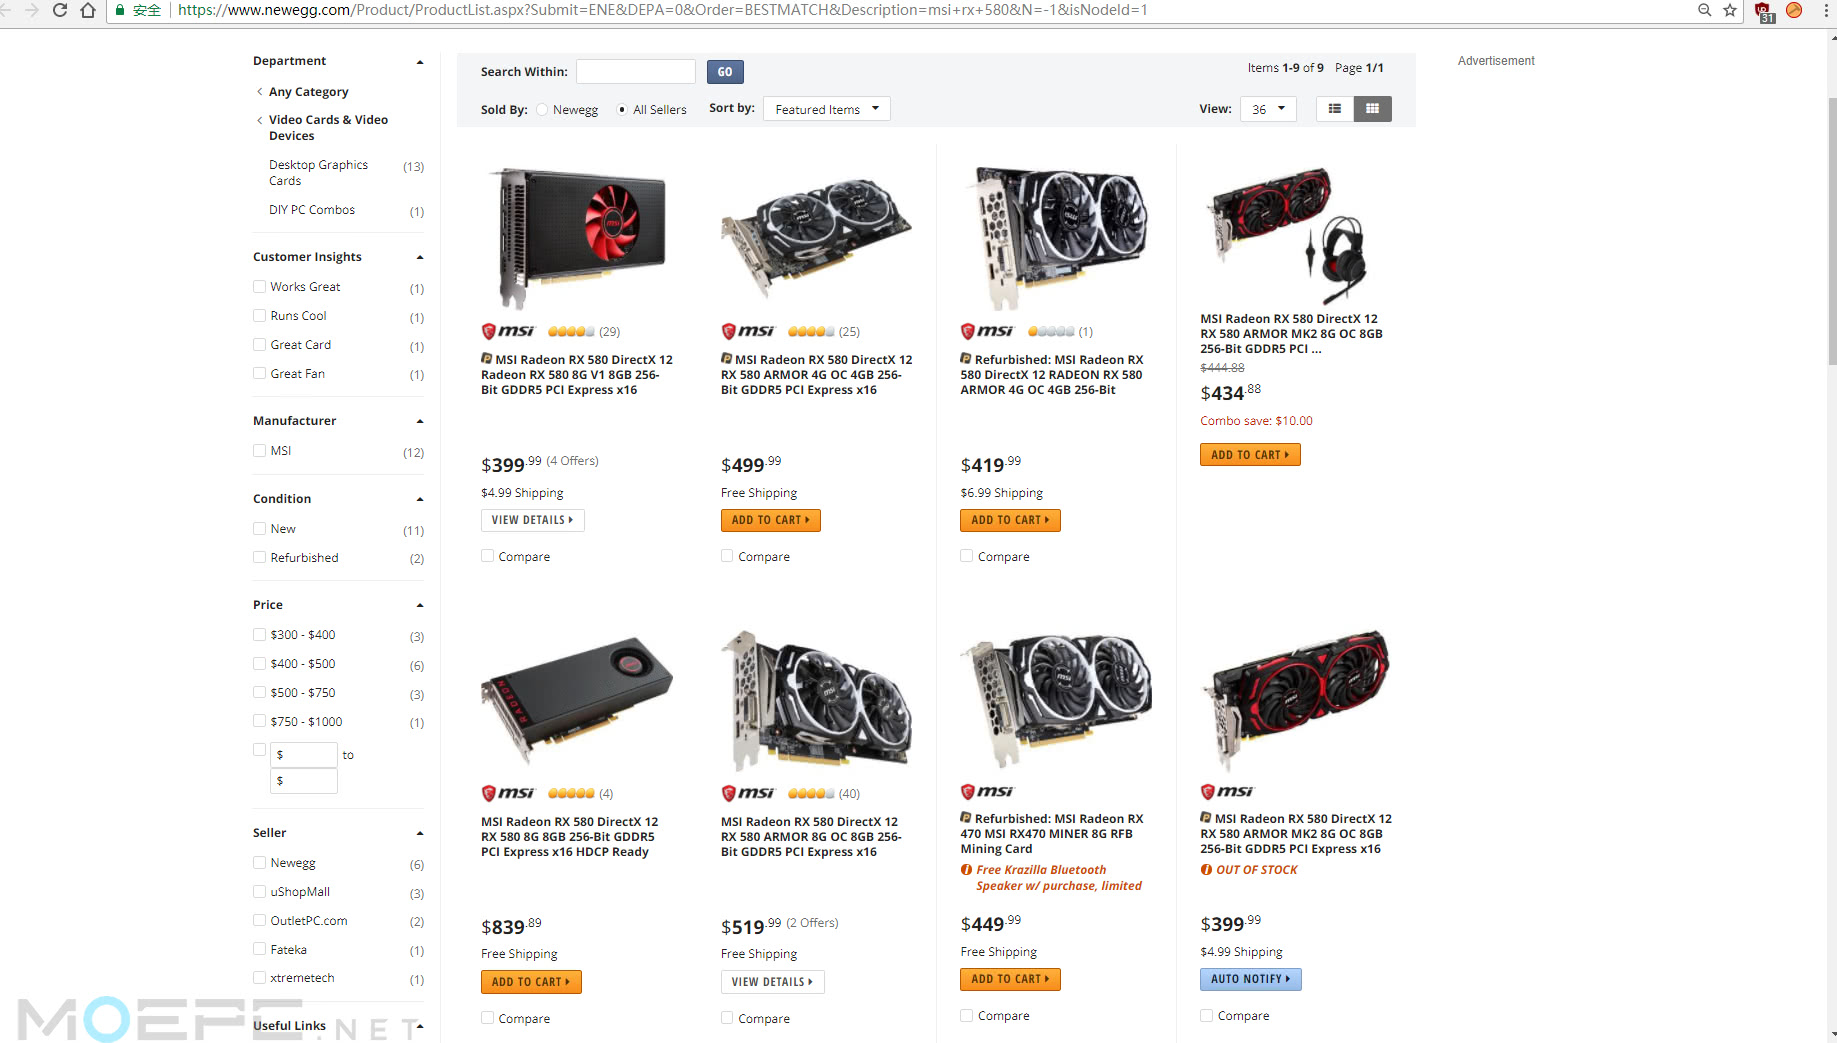Screen dimensions: 1837x1043
Task: Switch to grid view icon
Action: point(1372,109)
